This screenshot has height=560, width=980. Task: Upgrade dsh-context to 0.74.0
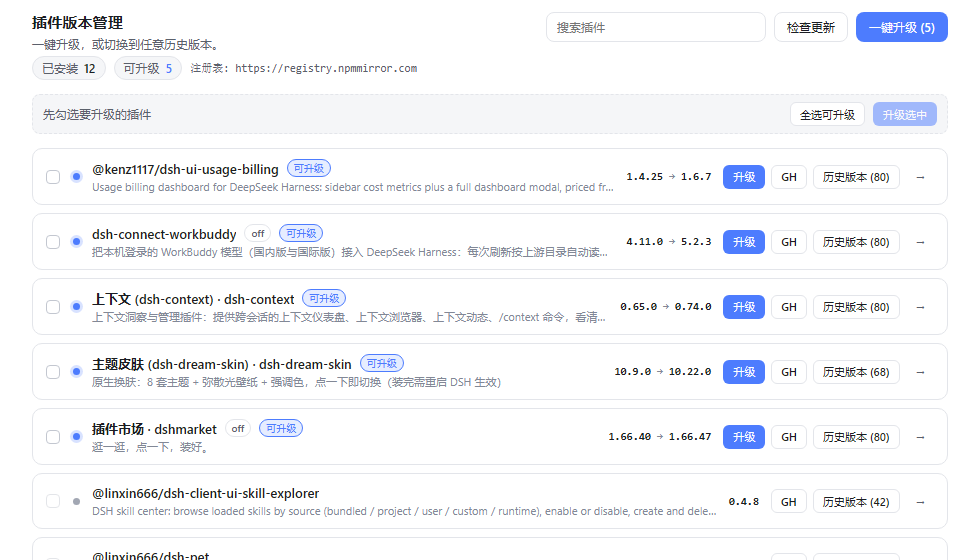pos(744,307)
